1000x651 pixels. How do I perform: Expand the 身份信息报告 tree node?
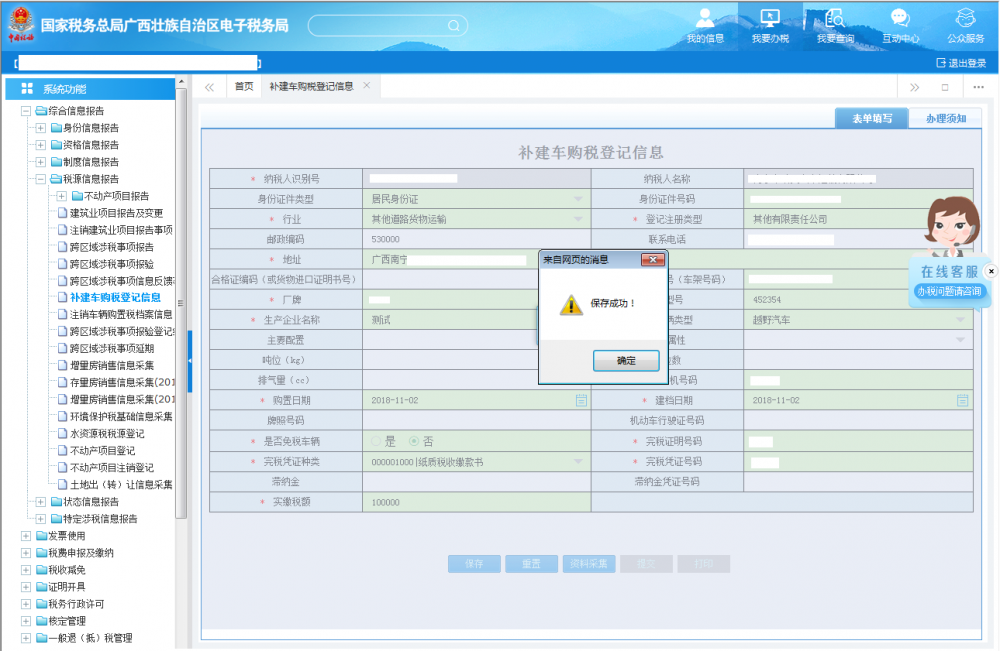coord(40,128)
